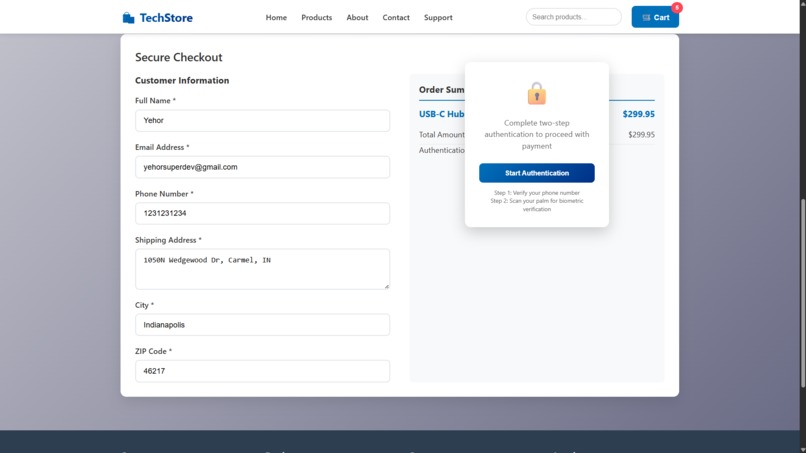
Task: Click the padlock icon in authentication popup
Action: click(x=537, y=94)
